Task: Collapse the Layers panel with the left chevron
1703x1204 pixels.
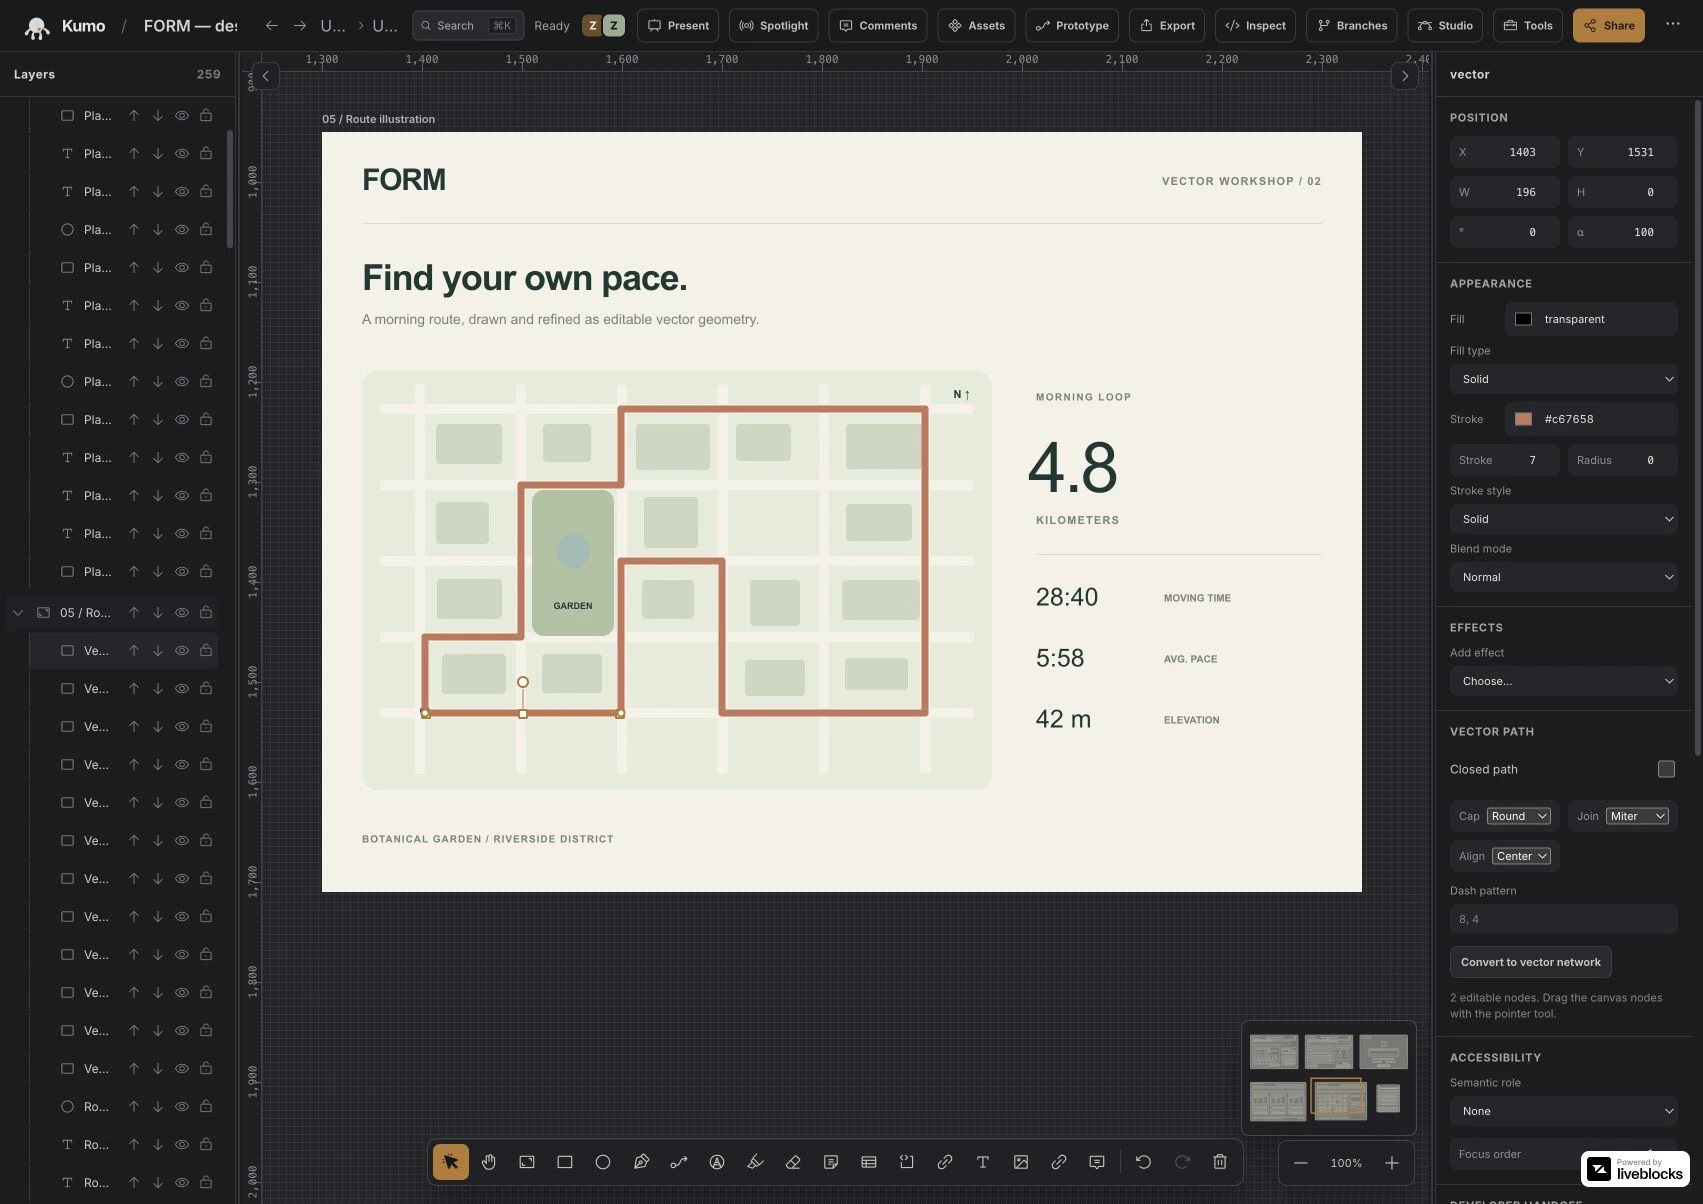Action: [265, 75]
